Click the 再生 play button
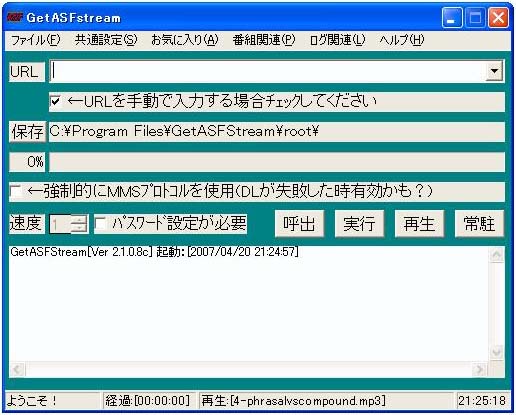This screenshot has height=415, width=516. [x=419, y=224]
